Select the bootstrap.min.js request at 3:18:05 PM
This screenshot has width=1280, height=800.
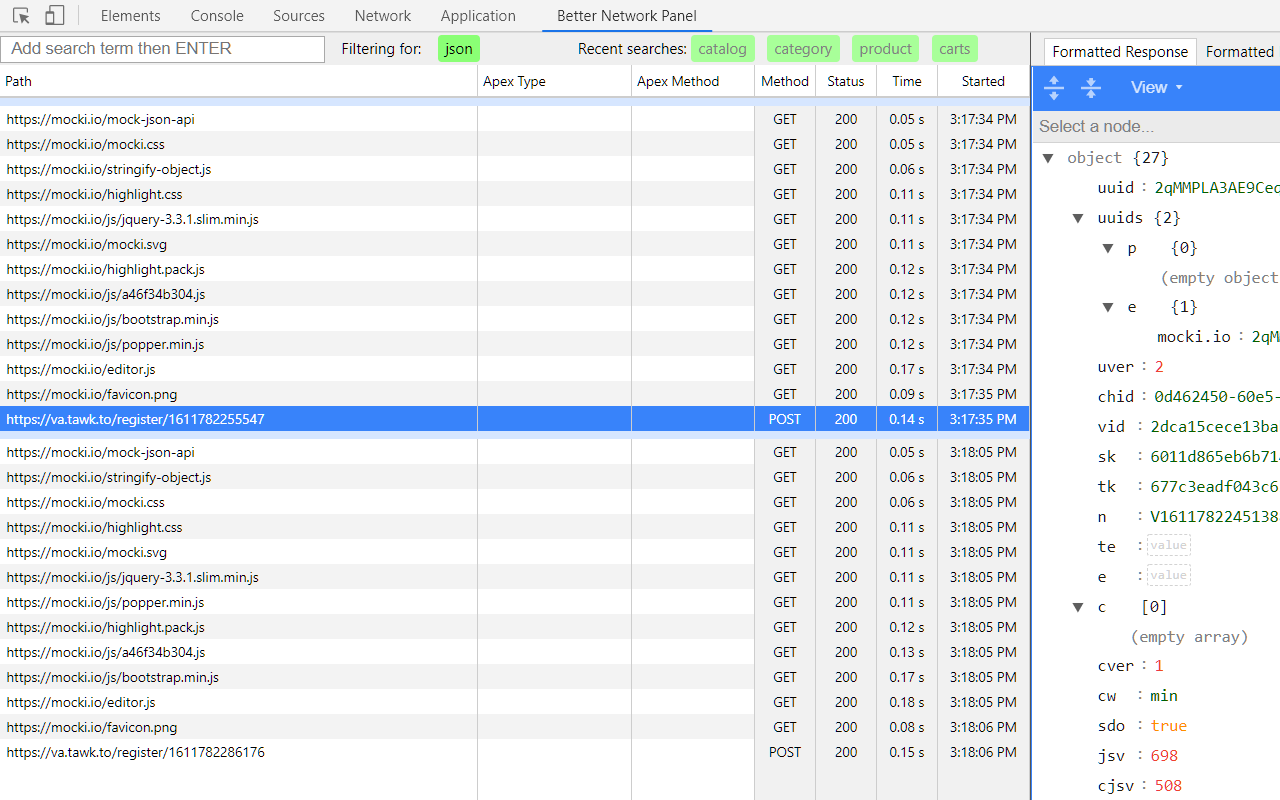(x=515, y=677)
